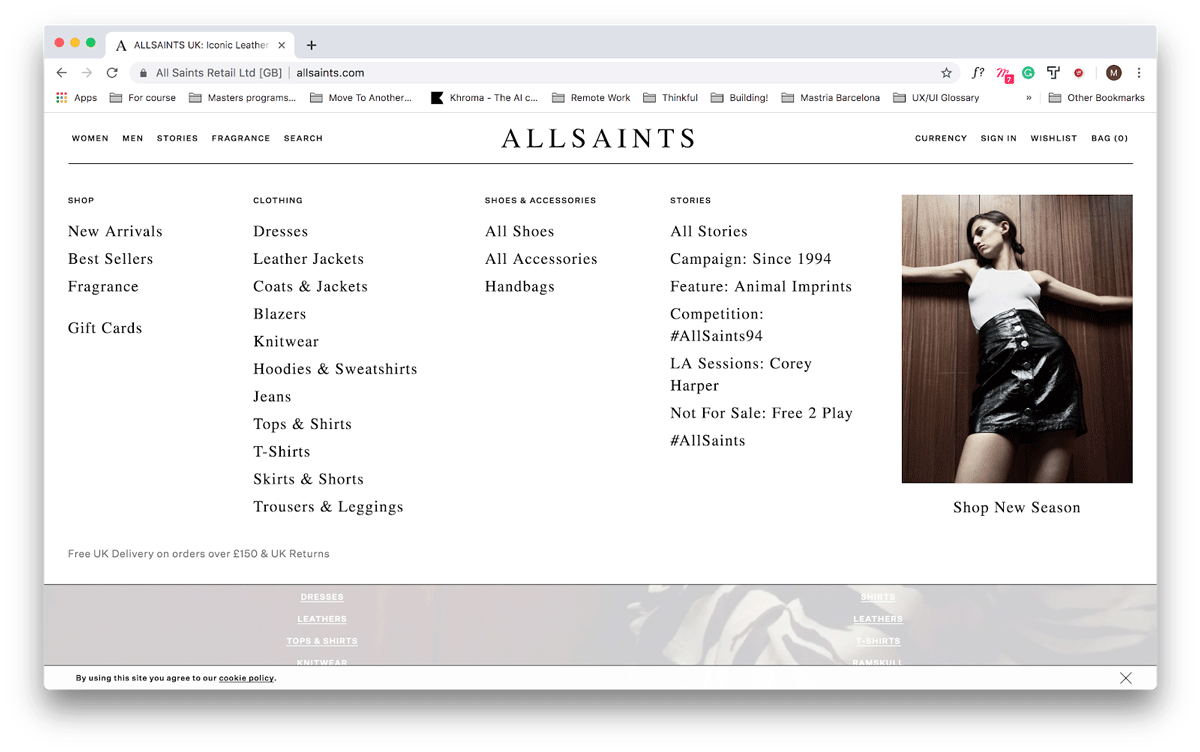
Task: Open the Khroma bookmark
Action: (485, 97)
